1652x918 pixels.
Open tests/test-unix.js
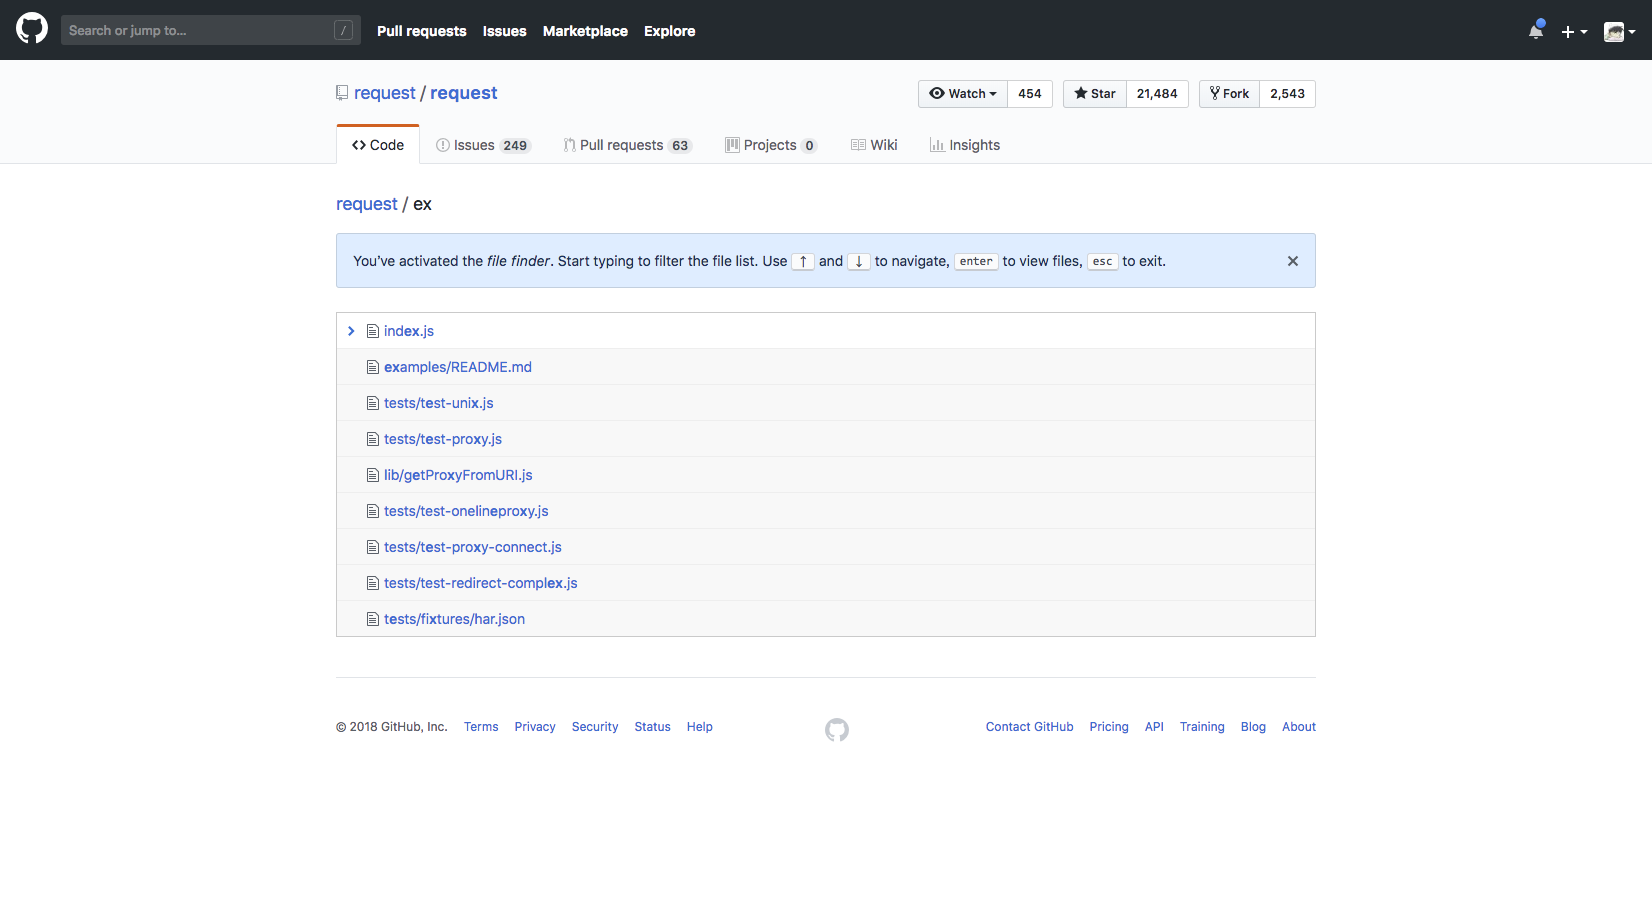[x=439, y=403]
